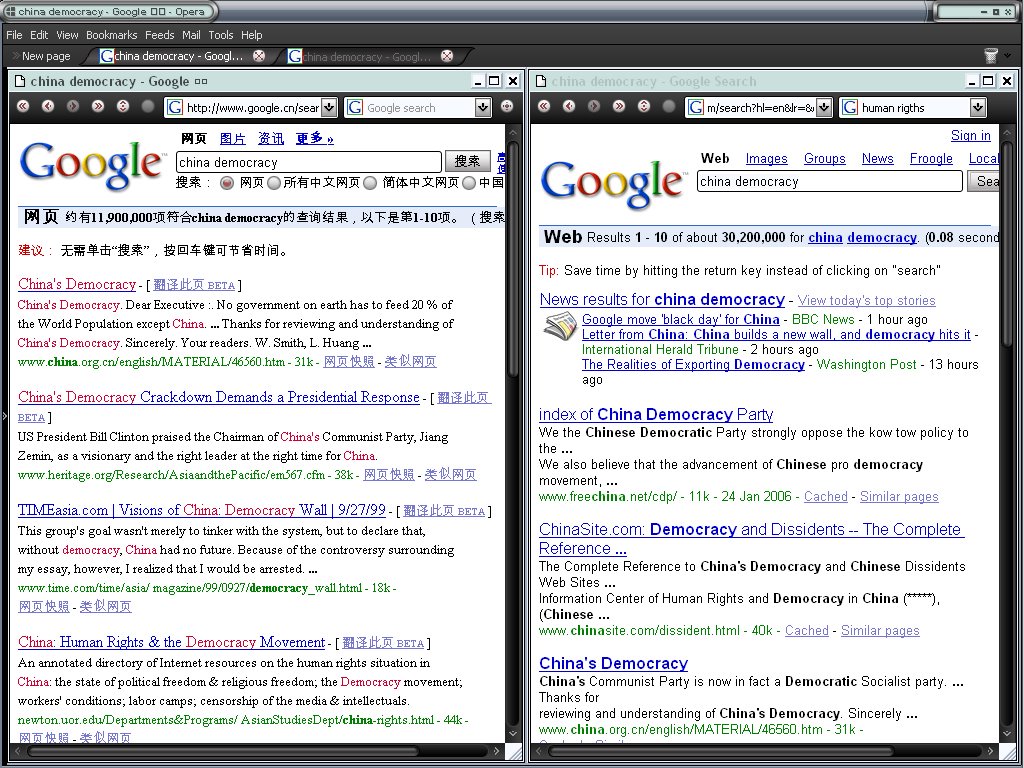Click Rewind button in left Google.cn window

[x=23, y=106]
